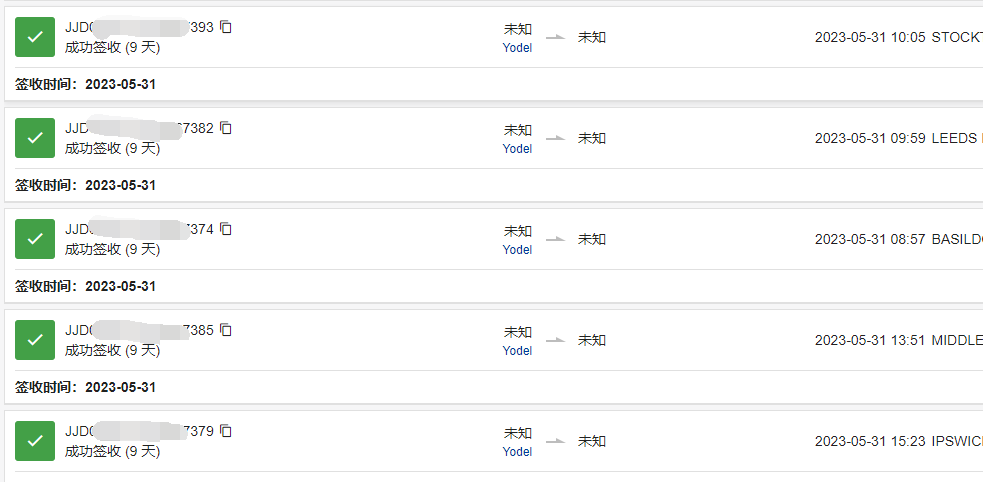Select tracking number text ending in 7385
The width and height of the screenshot is (983, 482).
[x=139, y=330]
